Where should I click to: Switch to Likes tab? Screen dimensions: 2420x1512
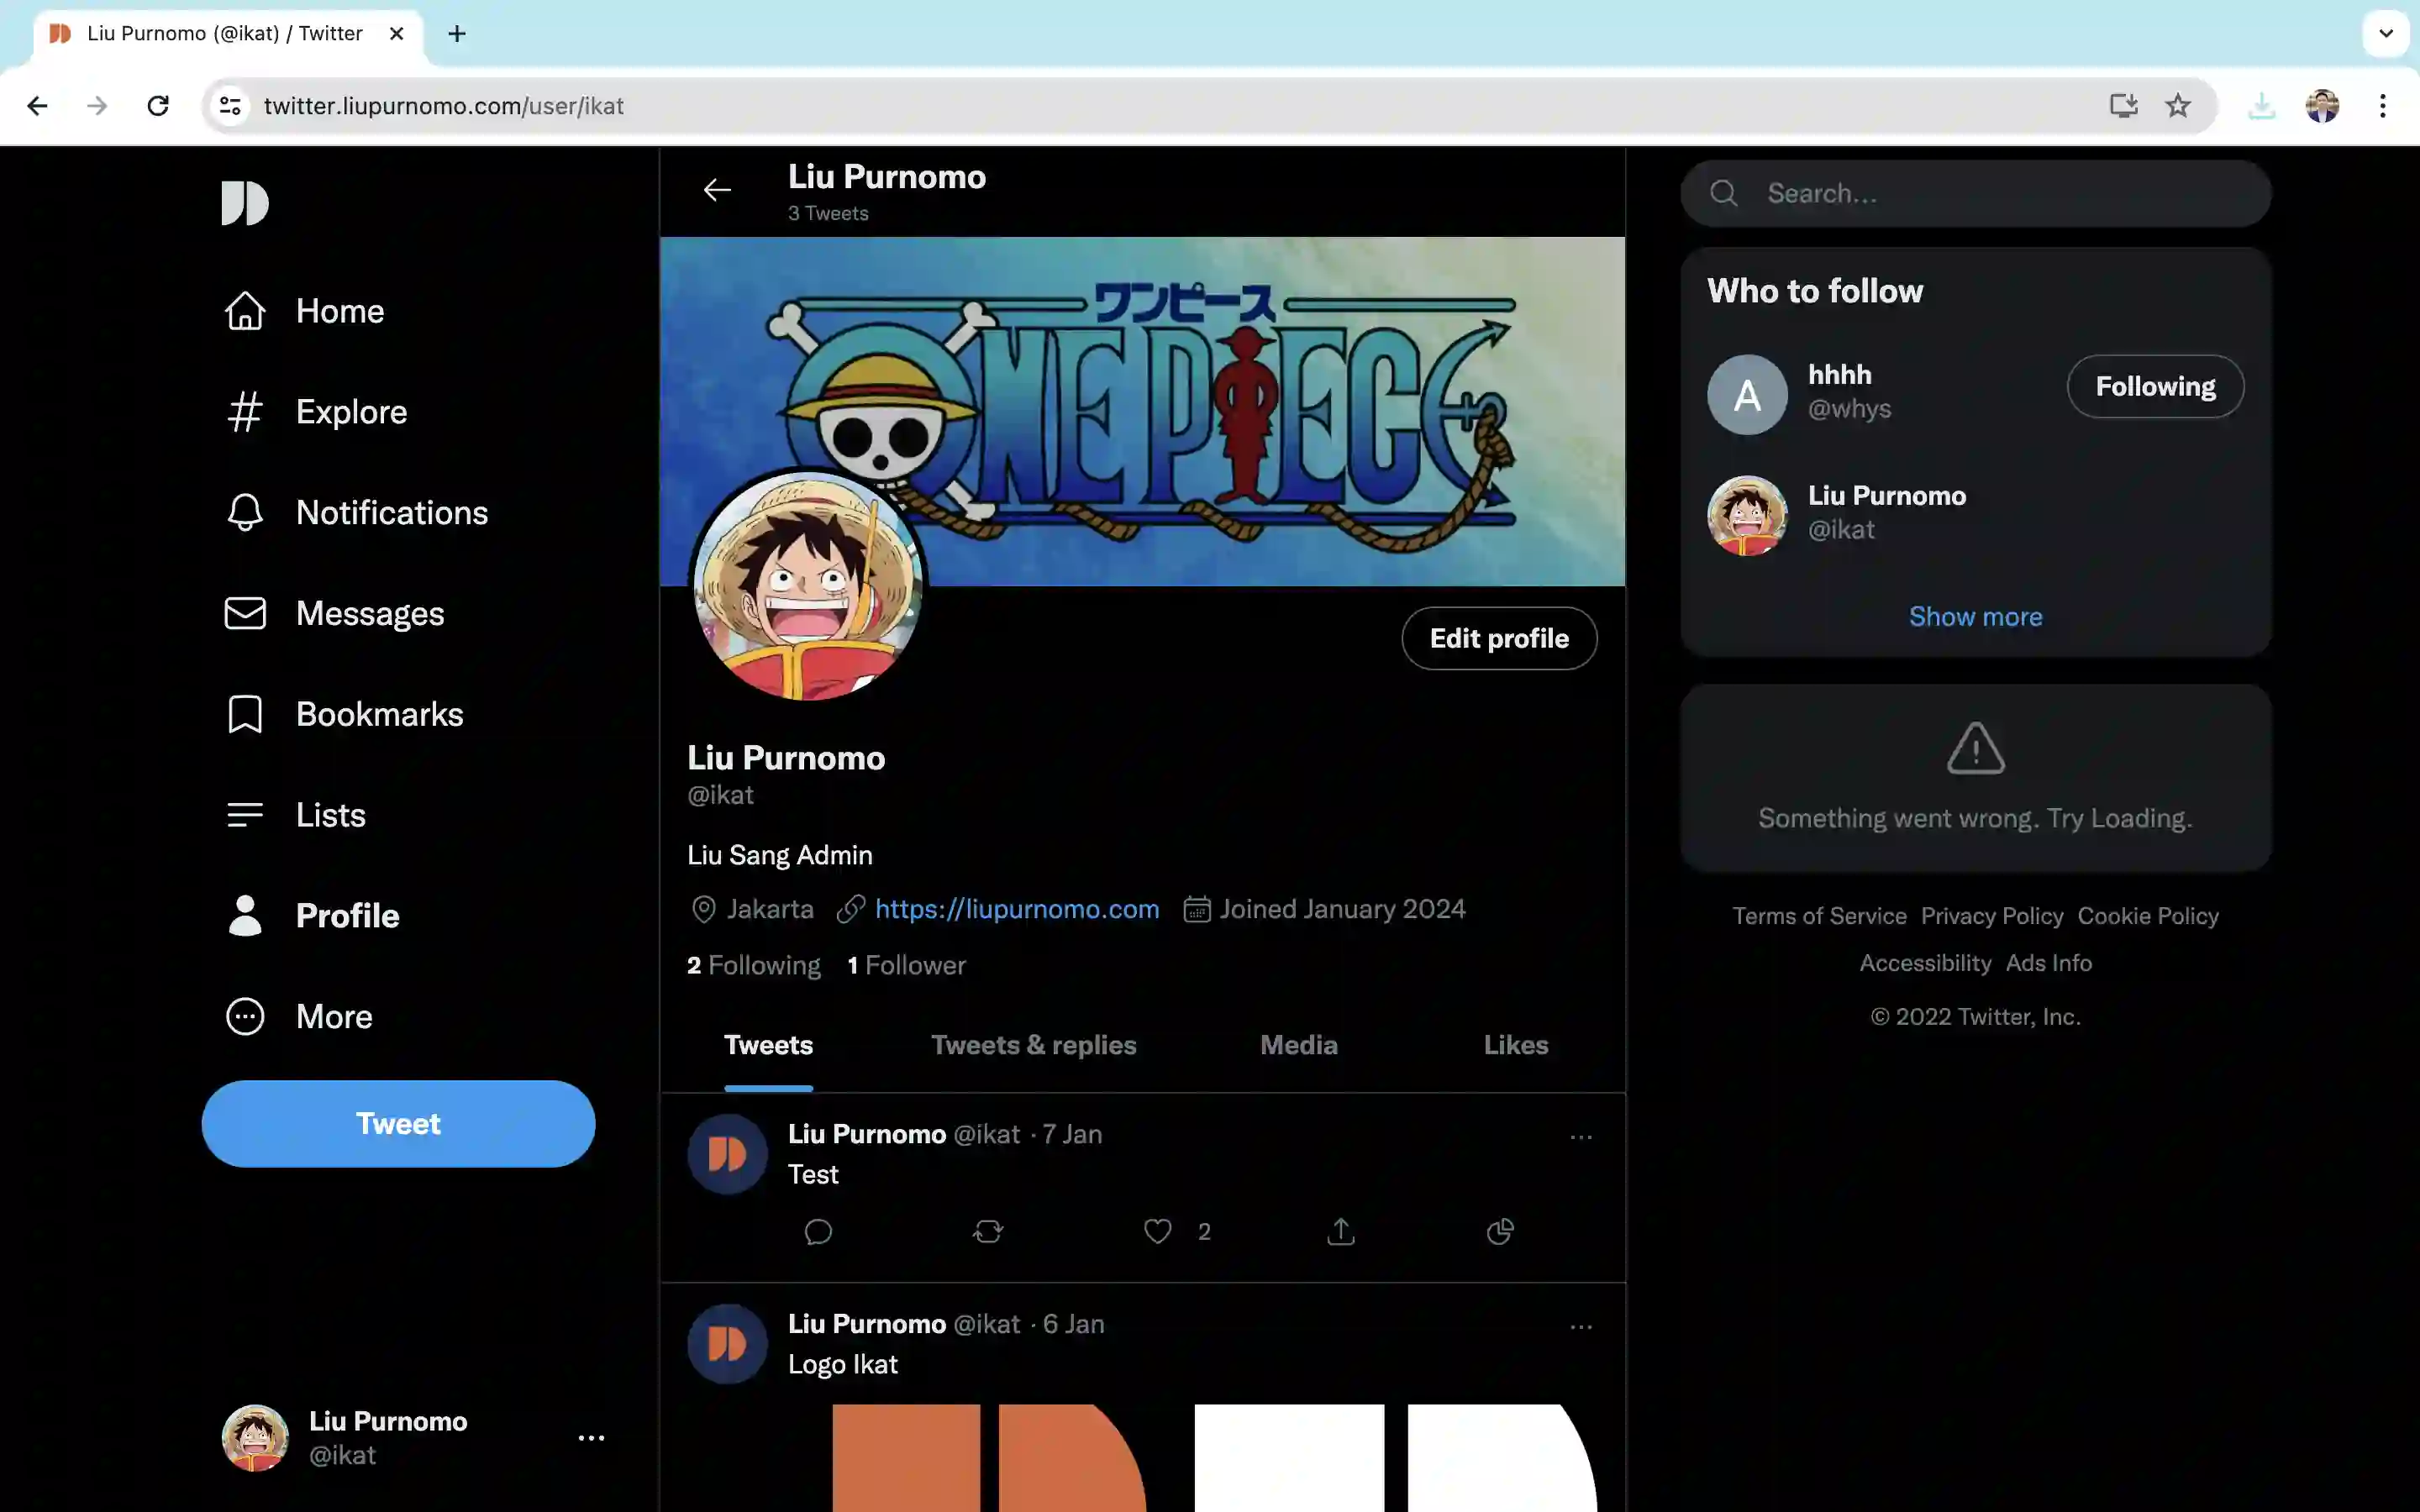point(1516,1046)
